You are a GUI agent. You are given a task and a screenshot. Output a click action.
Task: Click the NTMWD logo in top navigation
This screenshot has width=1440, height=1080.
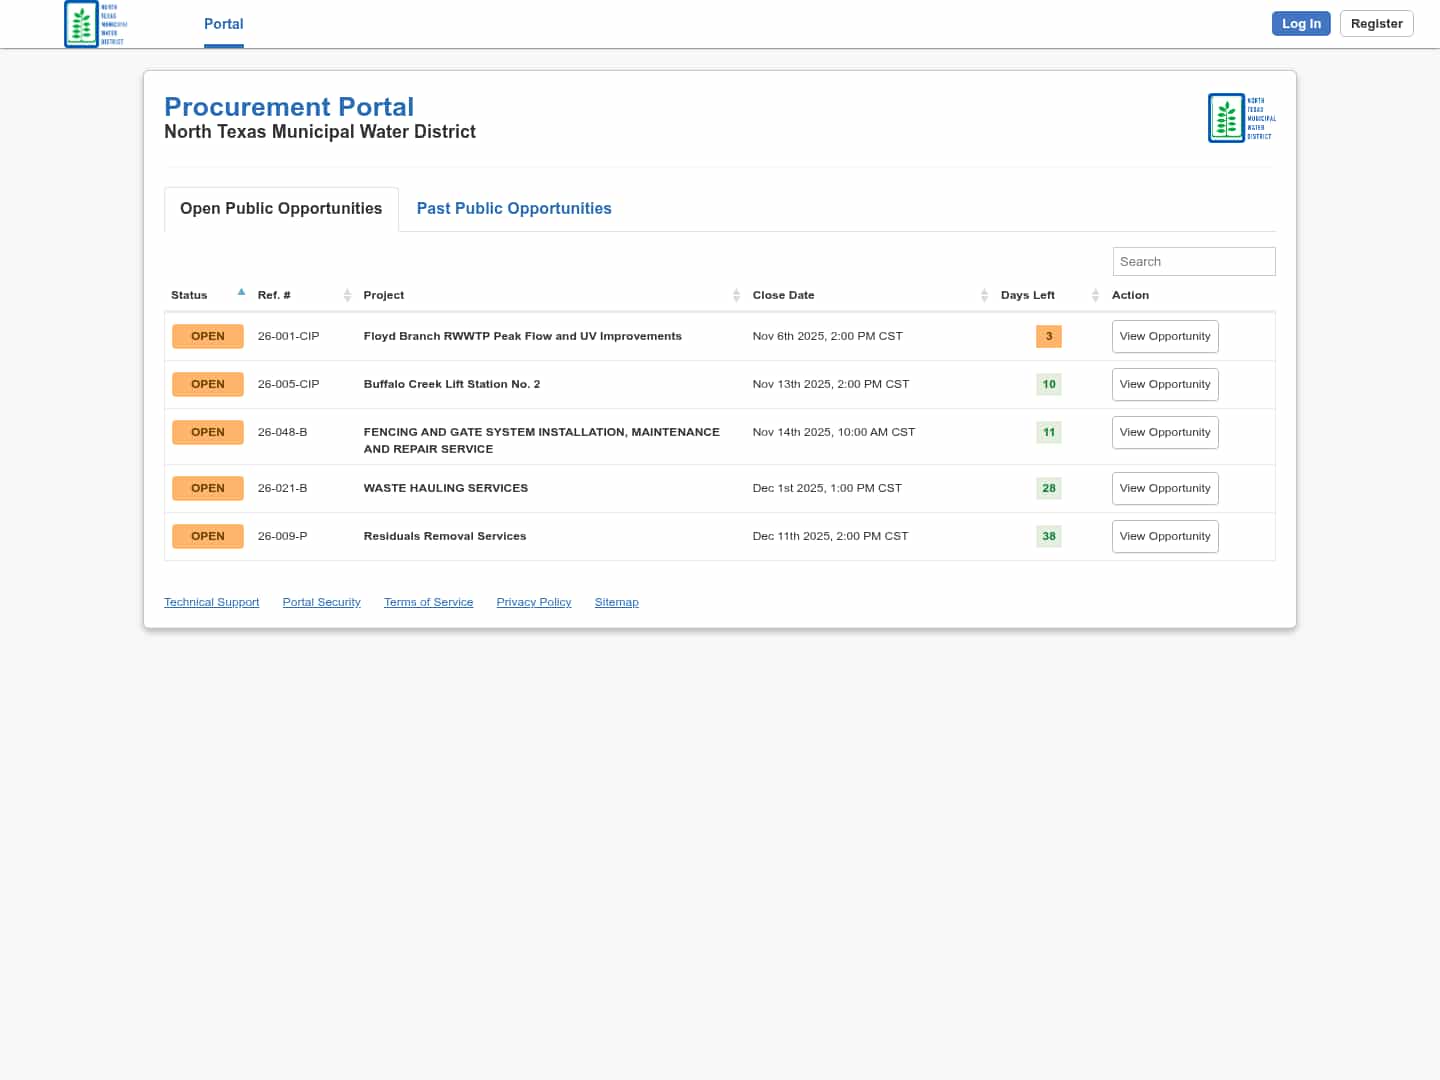tap(95, 24)
